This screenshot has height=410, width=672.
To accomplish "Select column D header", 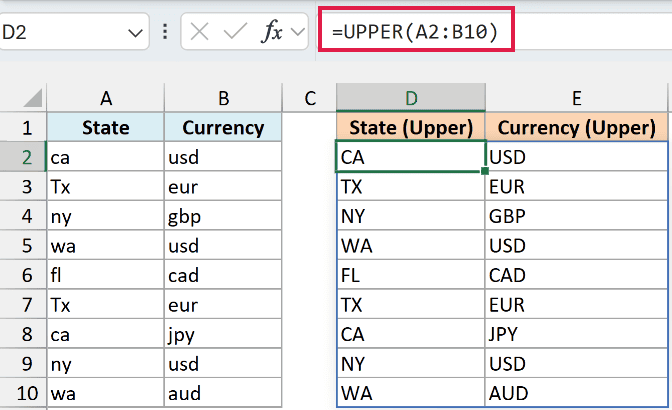I will click(x=411, y=98).
